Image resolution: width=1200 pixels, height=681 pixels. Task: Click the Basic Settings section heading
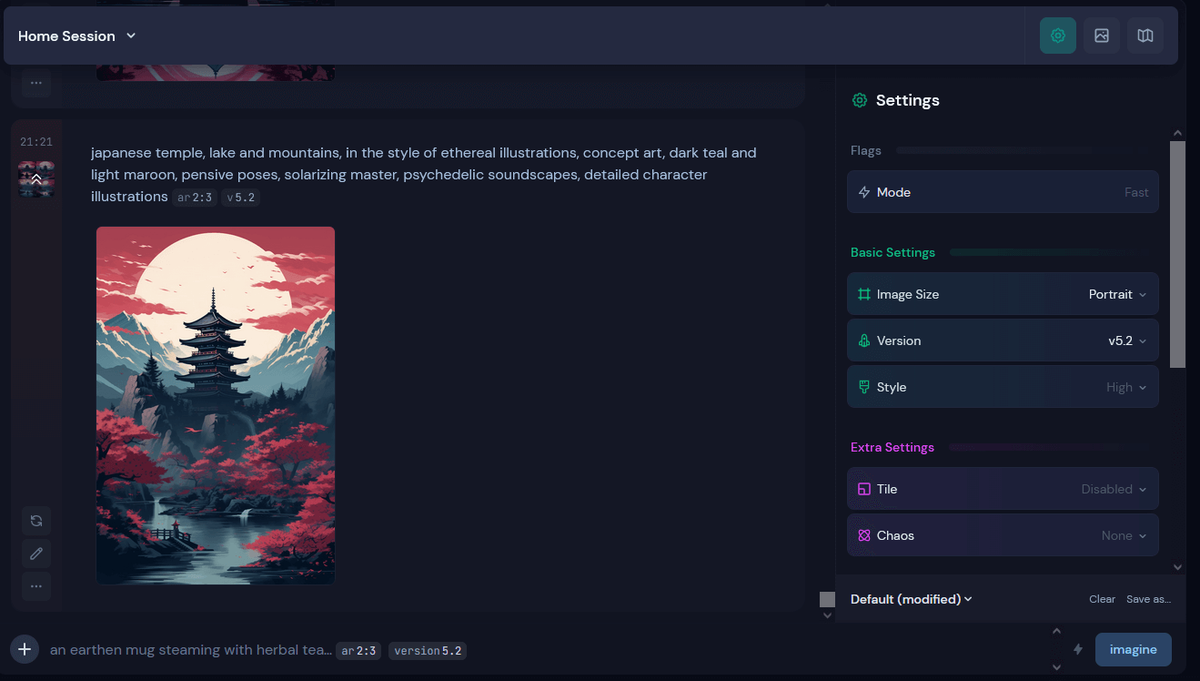click(x=893, y=252)
